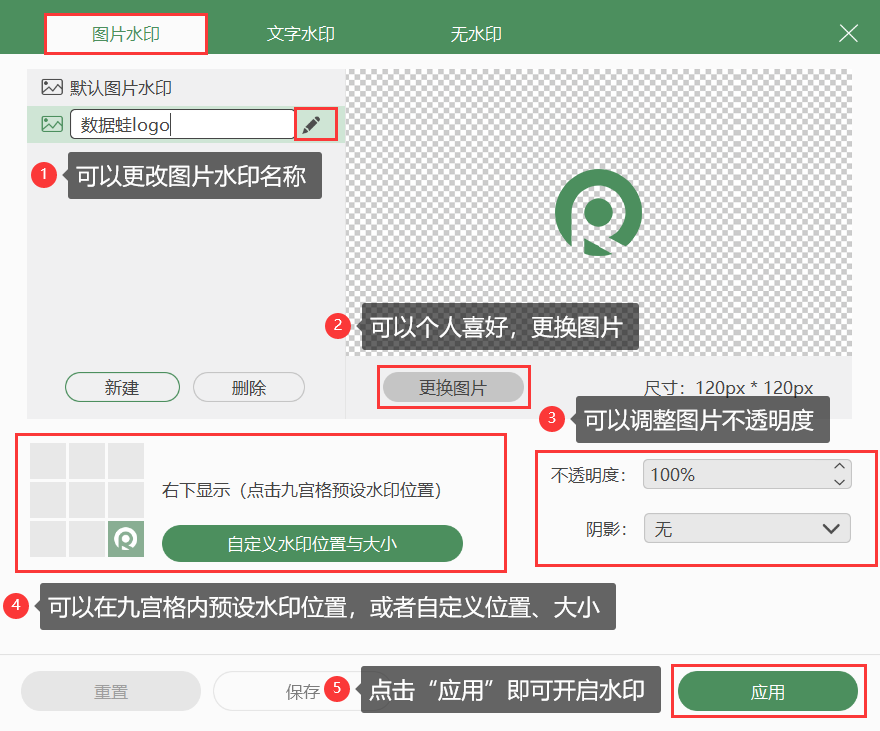Select the bottom-left grid position cell
This screenshot has height=731, width=880.
click(48, 539)
